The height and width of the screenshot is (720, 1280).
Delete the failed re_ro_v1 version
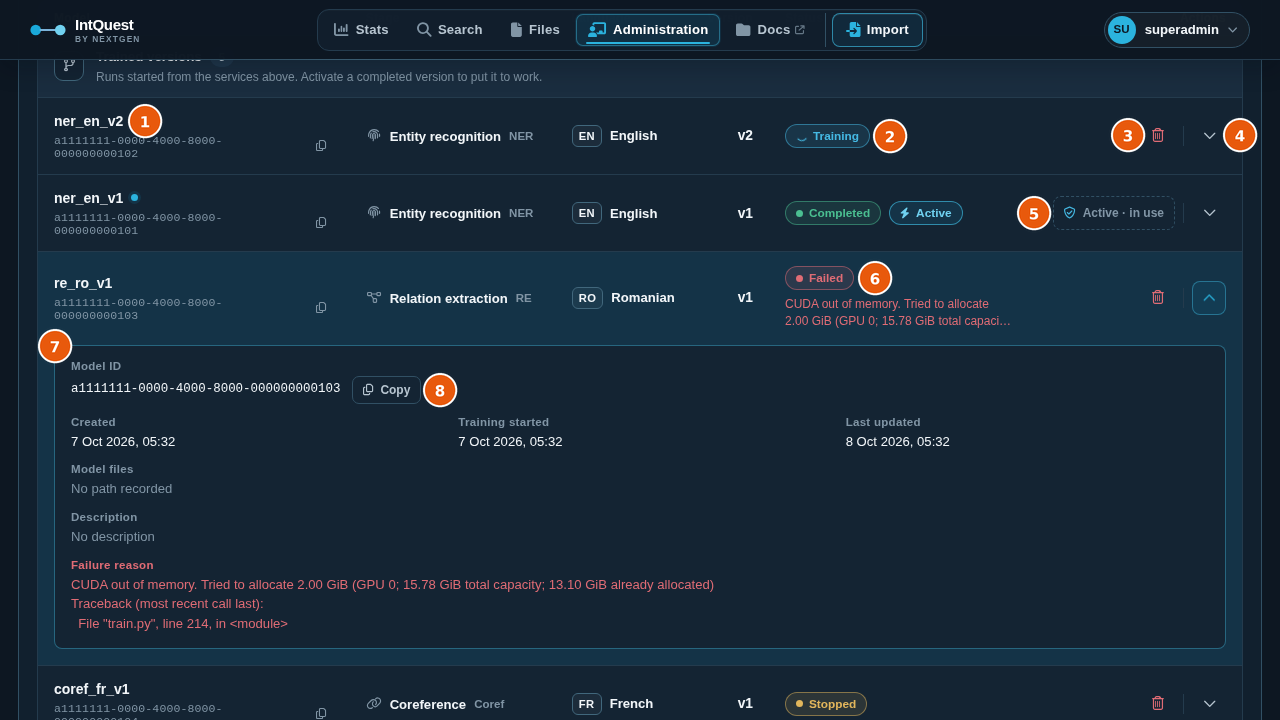[1158, 297]
